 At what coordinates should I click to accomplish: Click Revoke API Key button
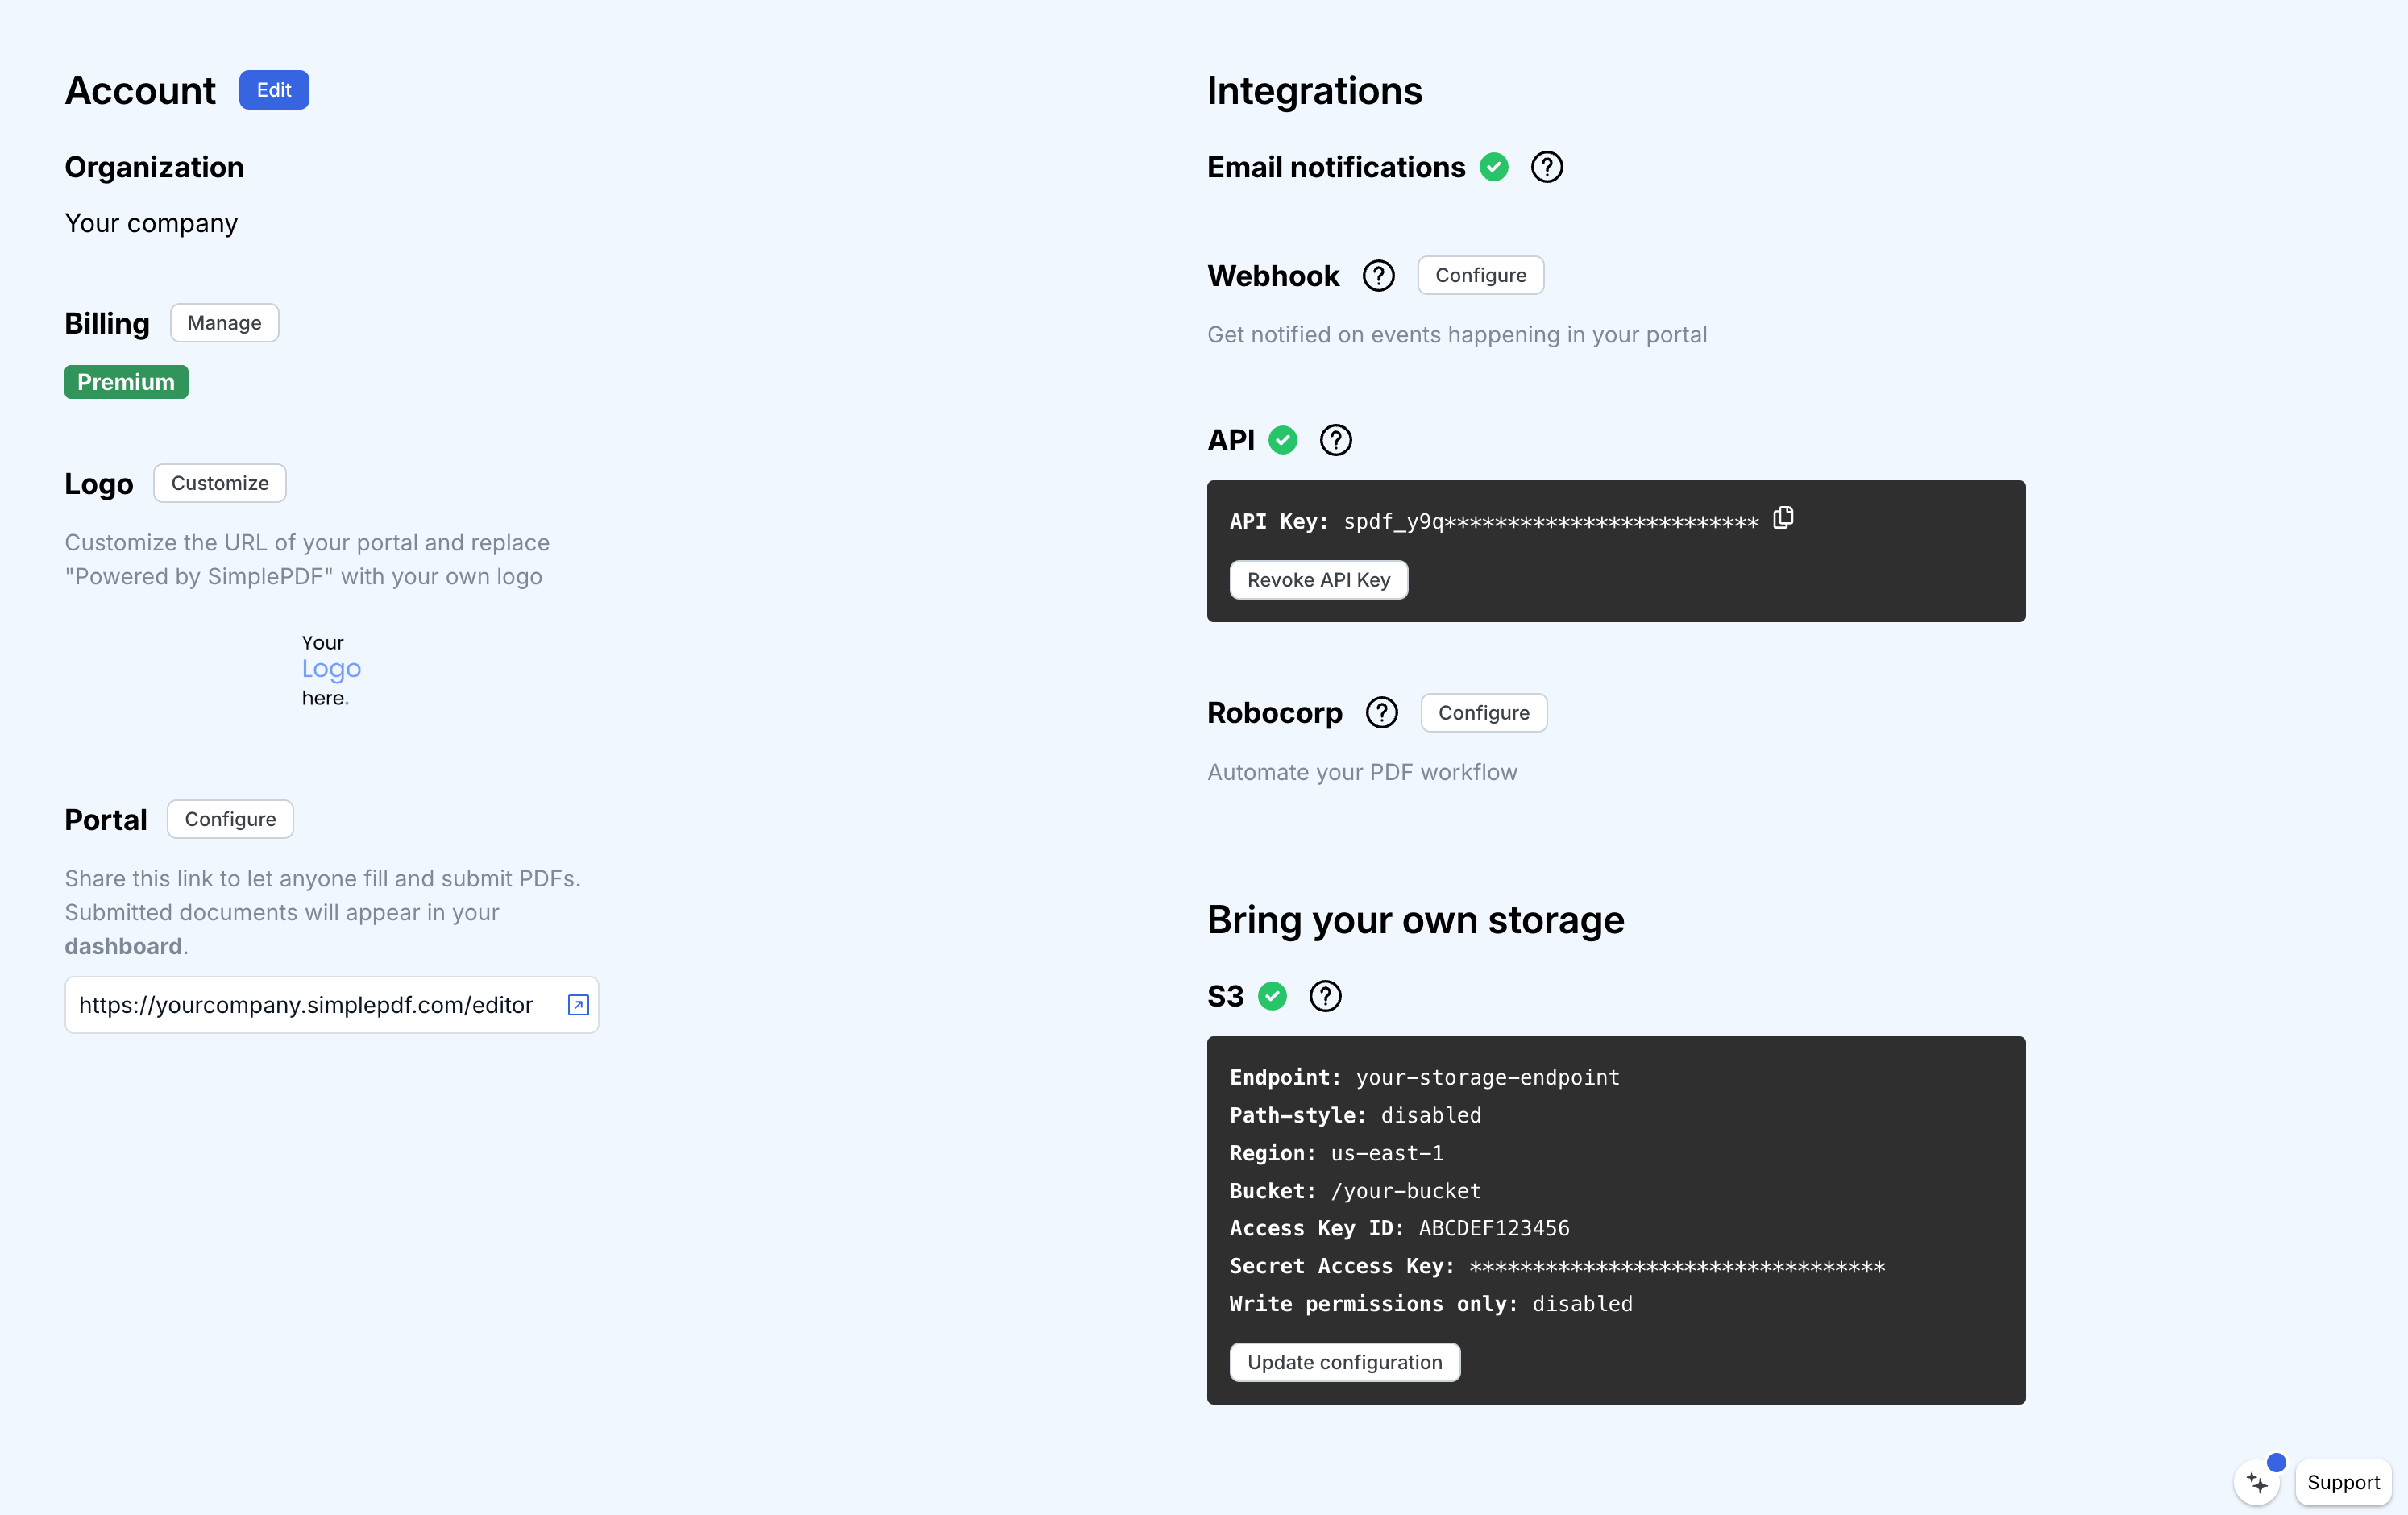[x=1319, y=580]
